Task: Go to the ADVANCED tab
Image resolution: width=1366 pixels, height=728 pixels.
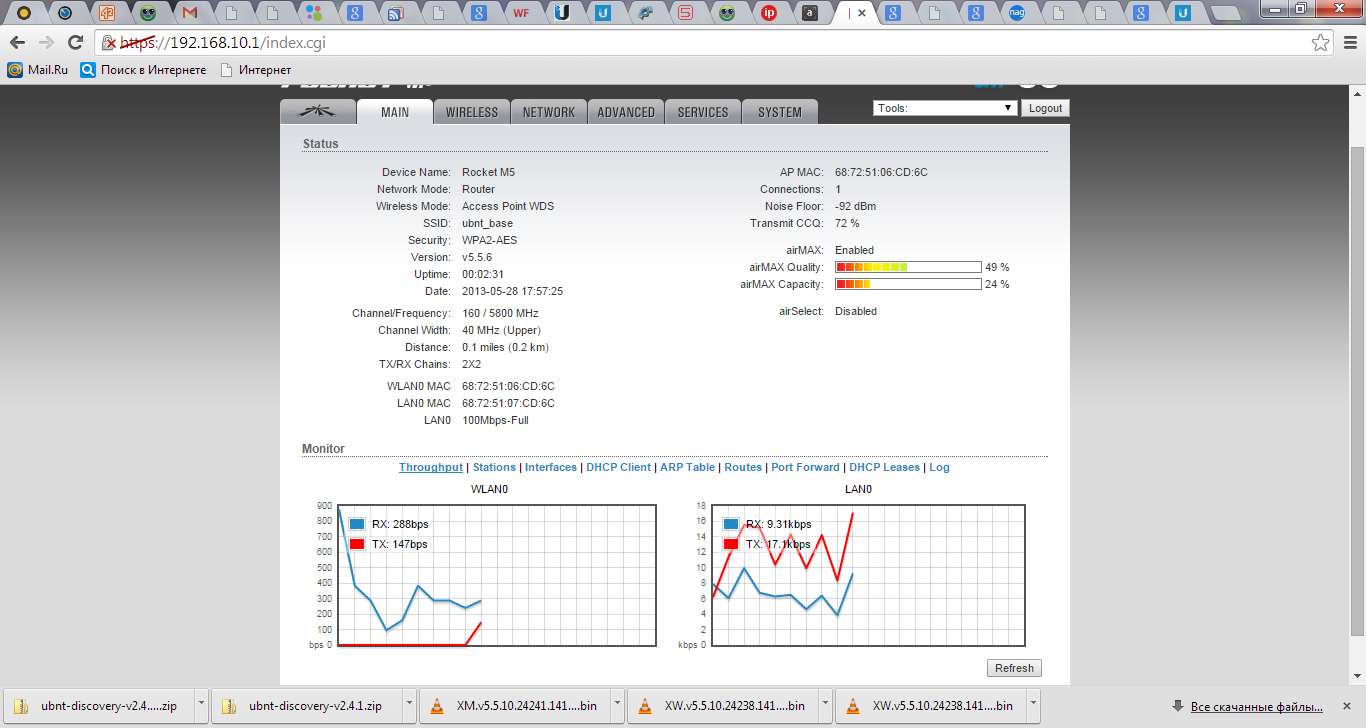Action: (x=626, y=112)
